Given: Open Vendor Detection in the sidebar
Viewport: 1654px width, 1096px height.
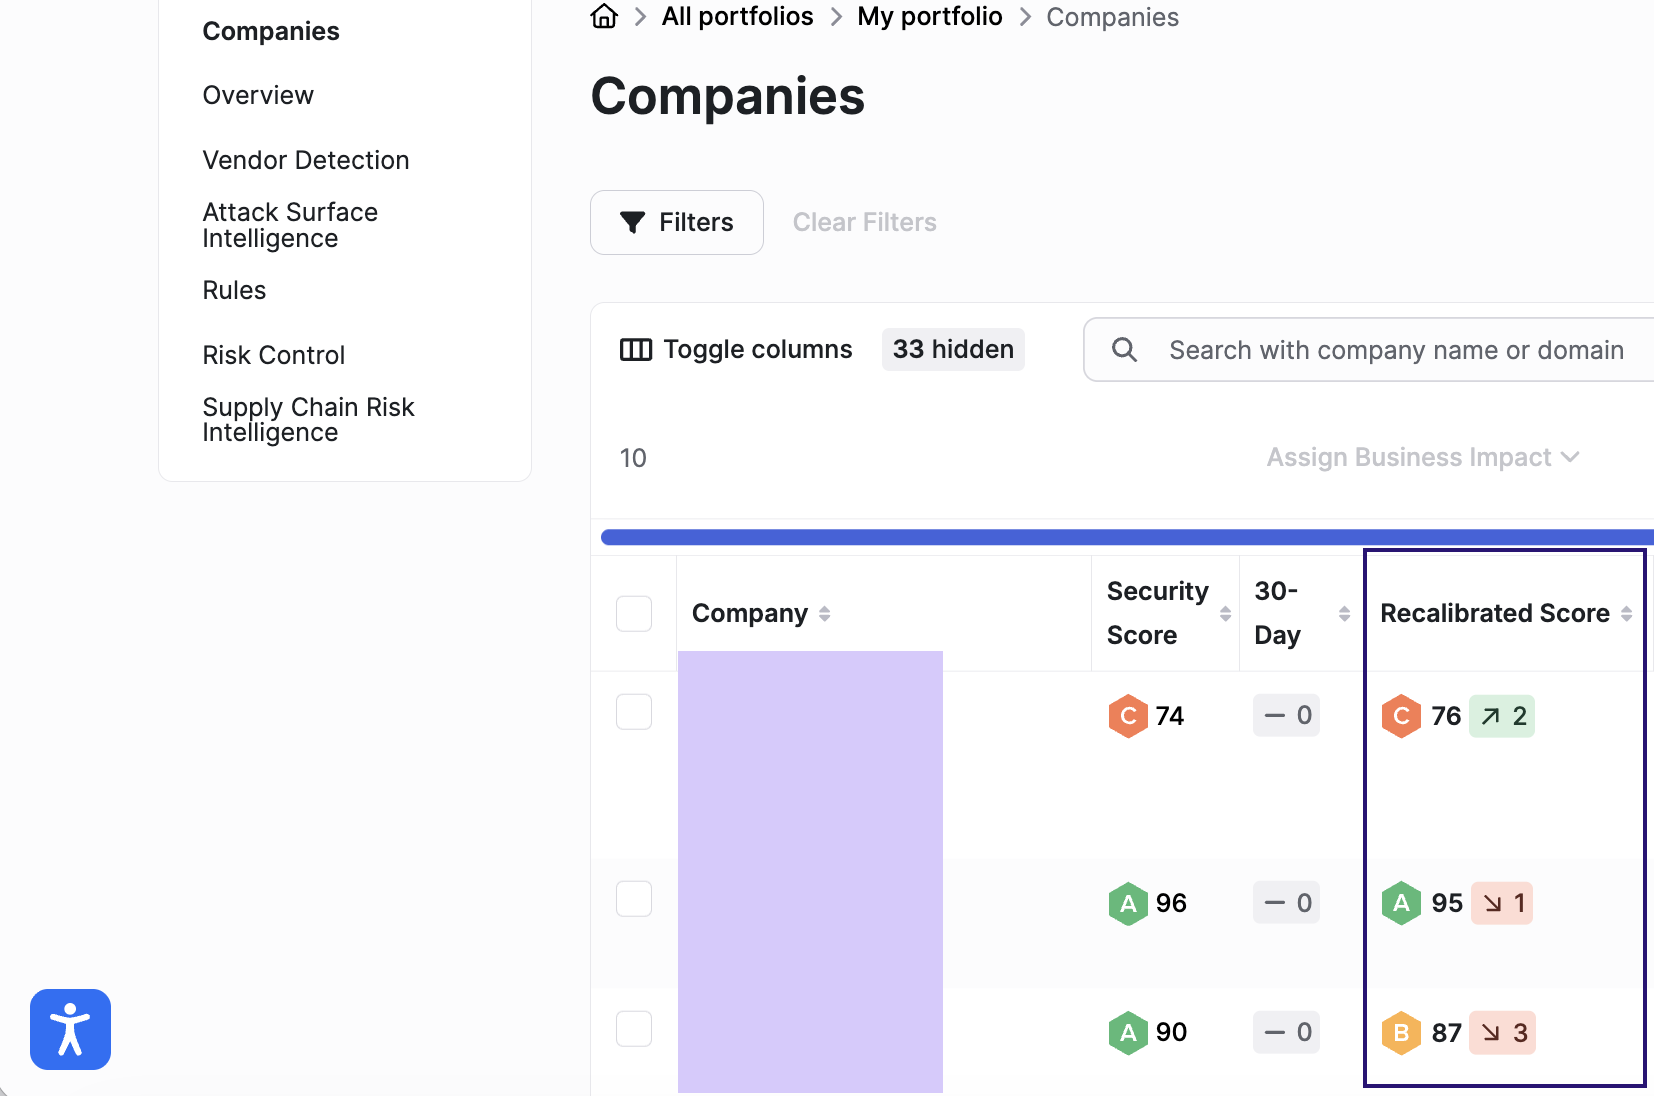Looking at the screenshot, I should [306, 160].
